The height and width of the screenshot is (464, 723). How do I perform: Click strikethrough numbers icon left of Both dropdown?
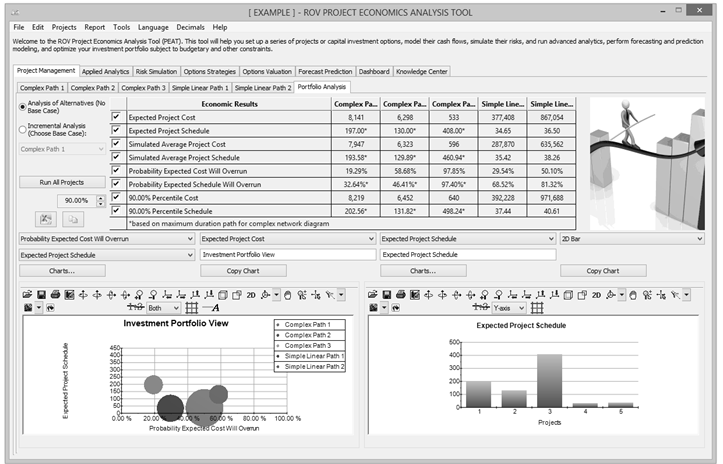[x=135, y=307]
